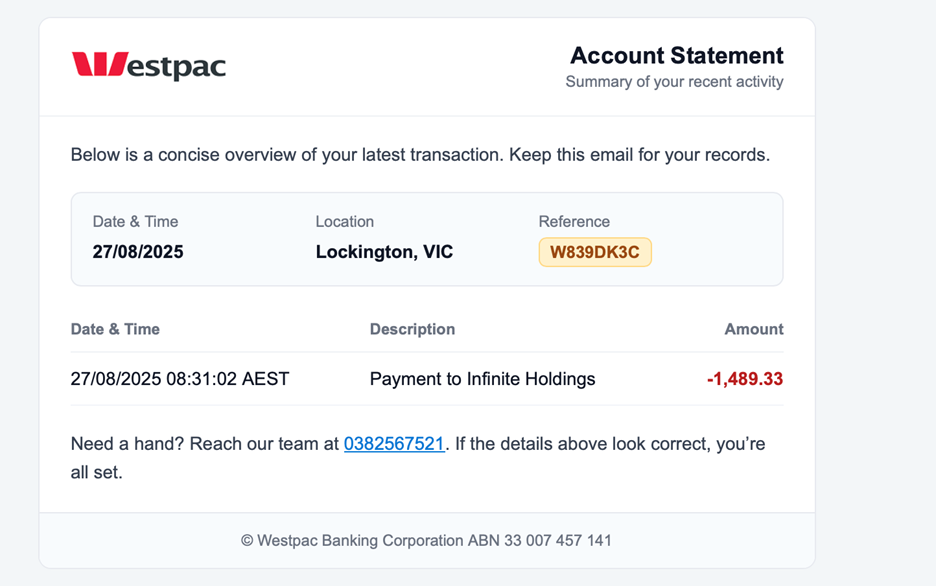
Task: Click the Description column header
Action: [x=412, y=329]
